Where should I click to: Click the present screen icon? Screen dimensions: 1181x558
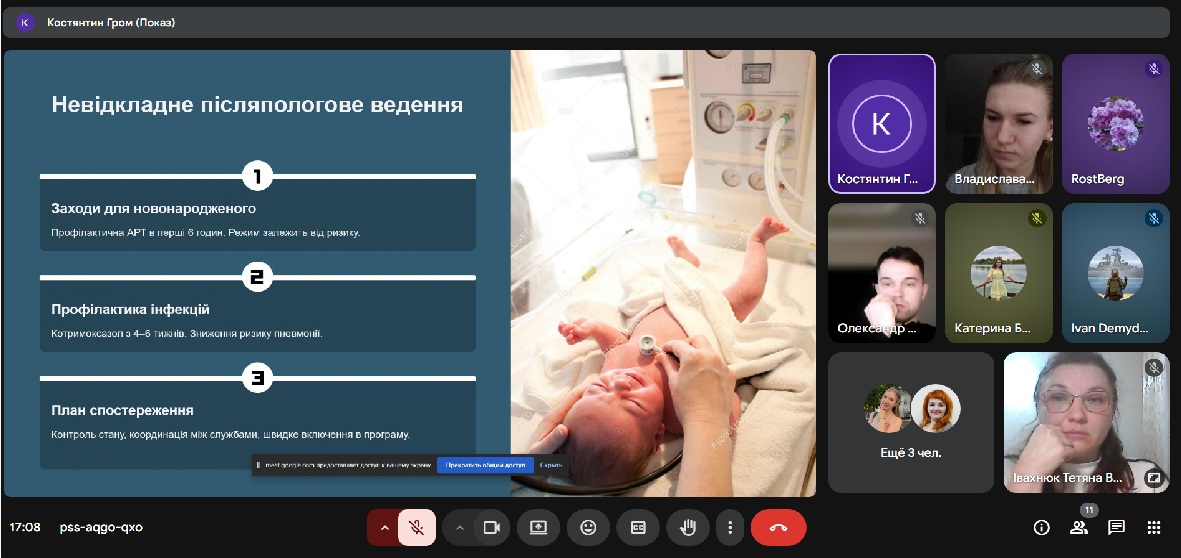coord(538,527)
